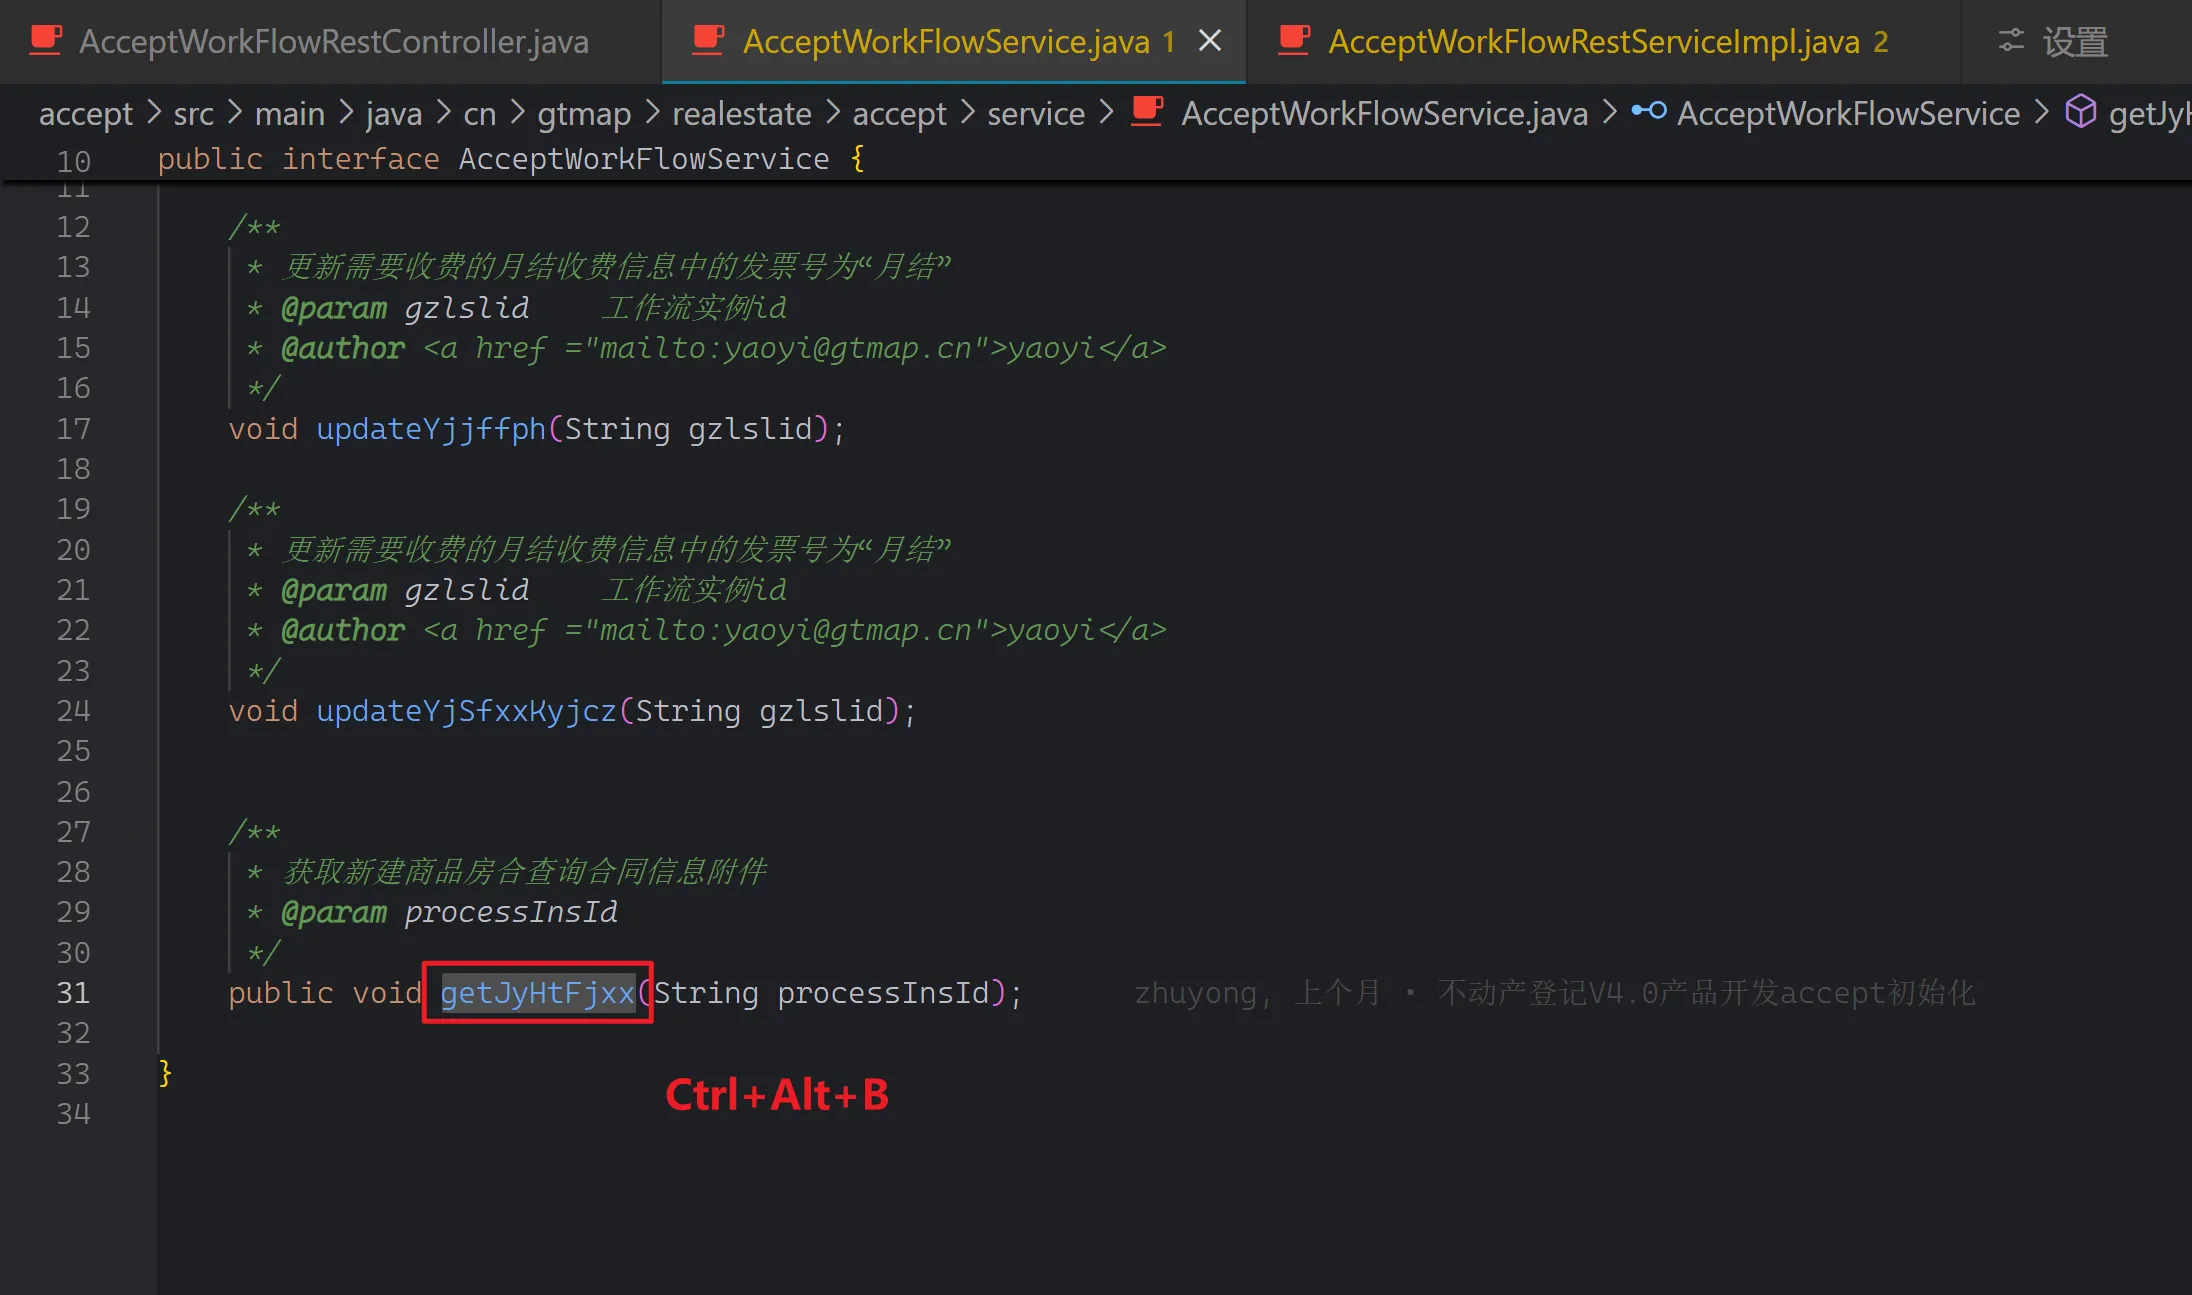Click updateYjSfxxKyjcz method name

click(466, 711)
